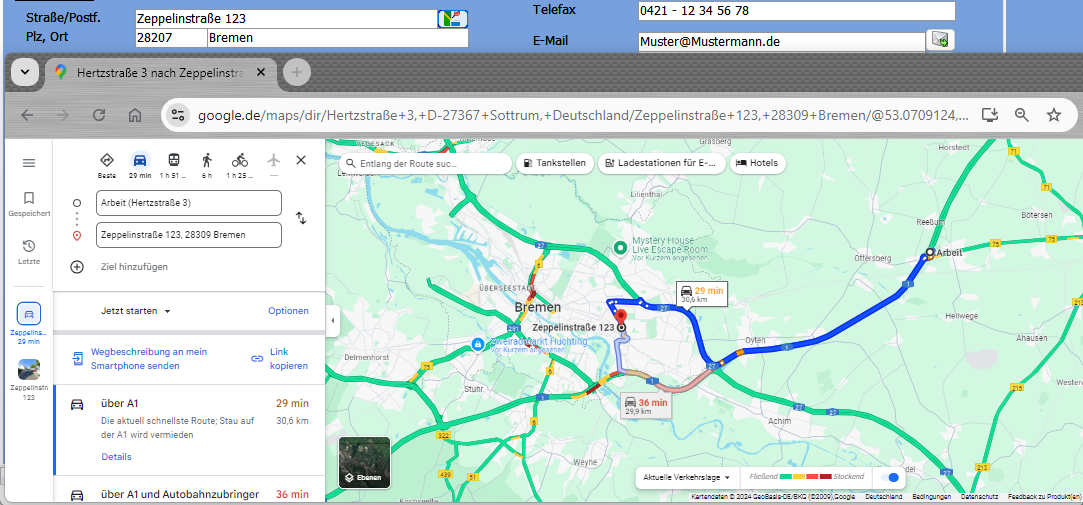Viewport: 1083px width, 505px height.
Task: Click Zeppelinstraße 29 min sidebar shortcut
Action: click(x=29, y=323)
